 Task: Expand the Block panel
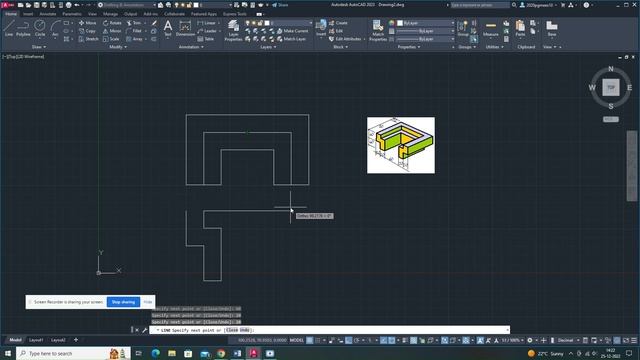point(340,47)
